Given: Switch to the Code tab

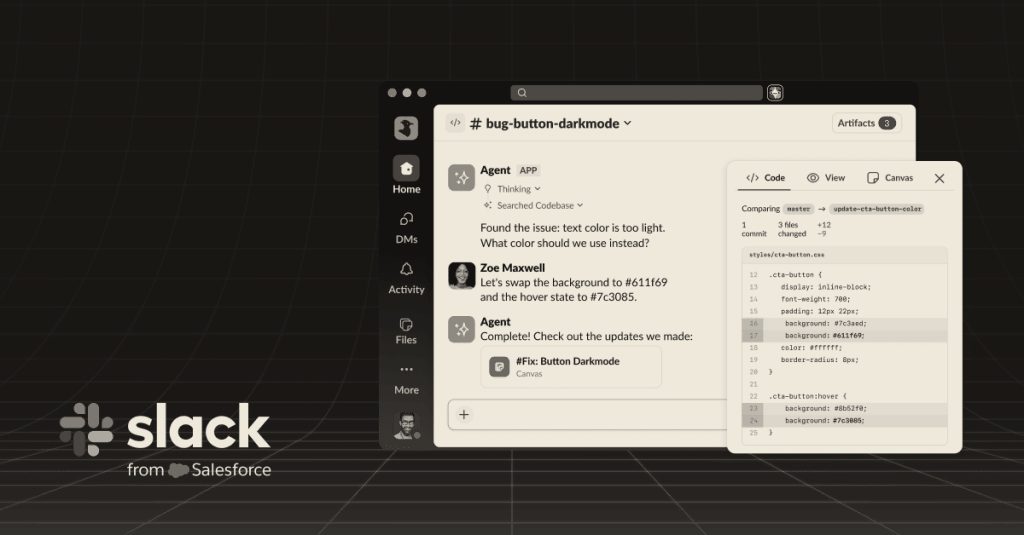Looking at the screenshot, I should coord(765,178).
